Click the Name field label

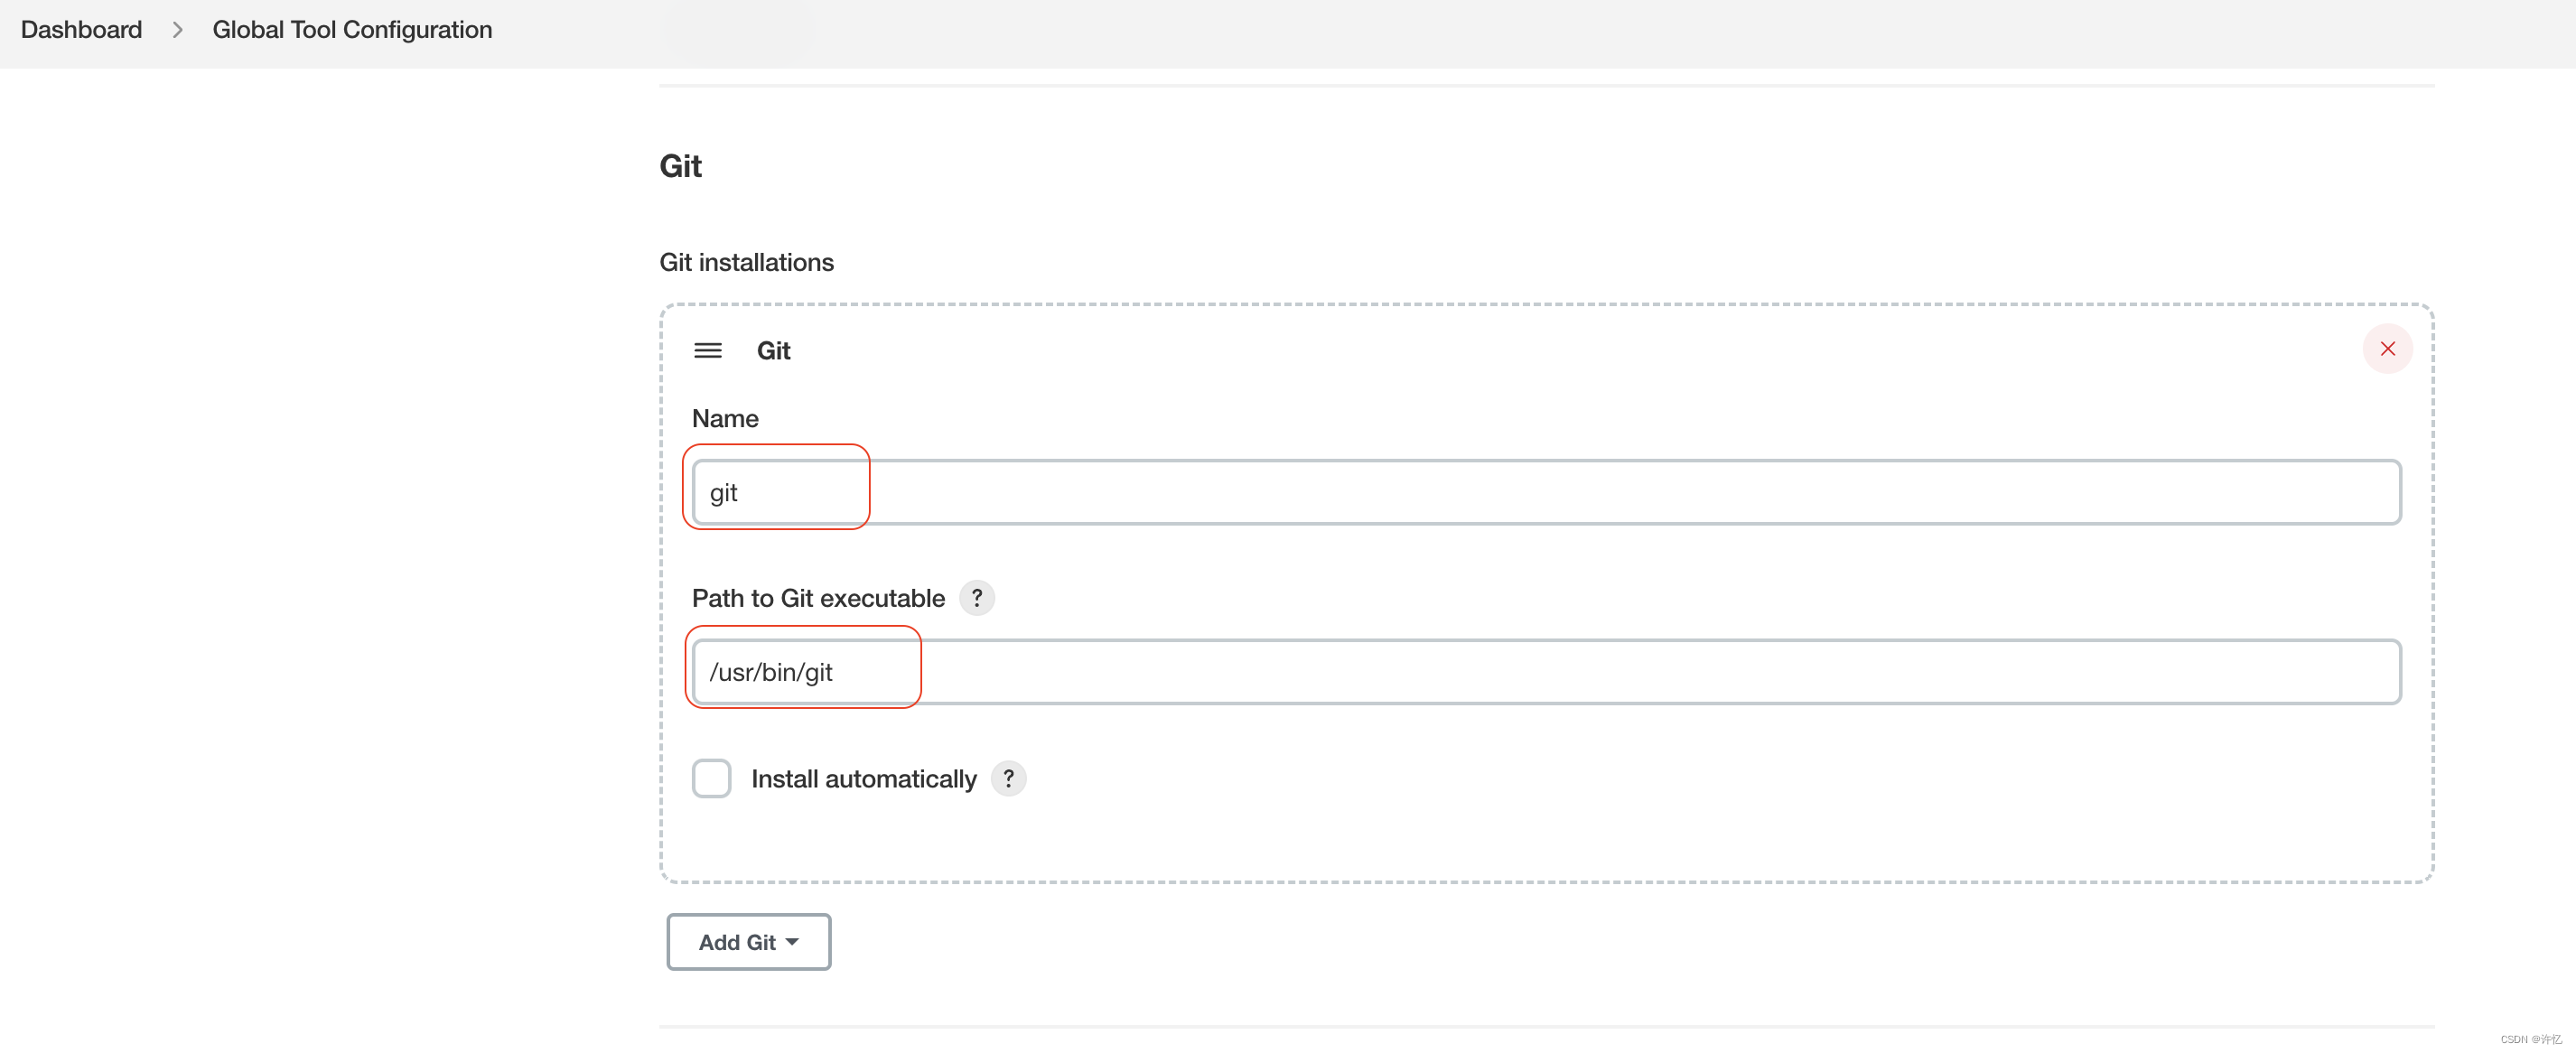point(725,418)
